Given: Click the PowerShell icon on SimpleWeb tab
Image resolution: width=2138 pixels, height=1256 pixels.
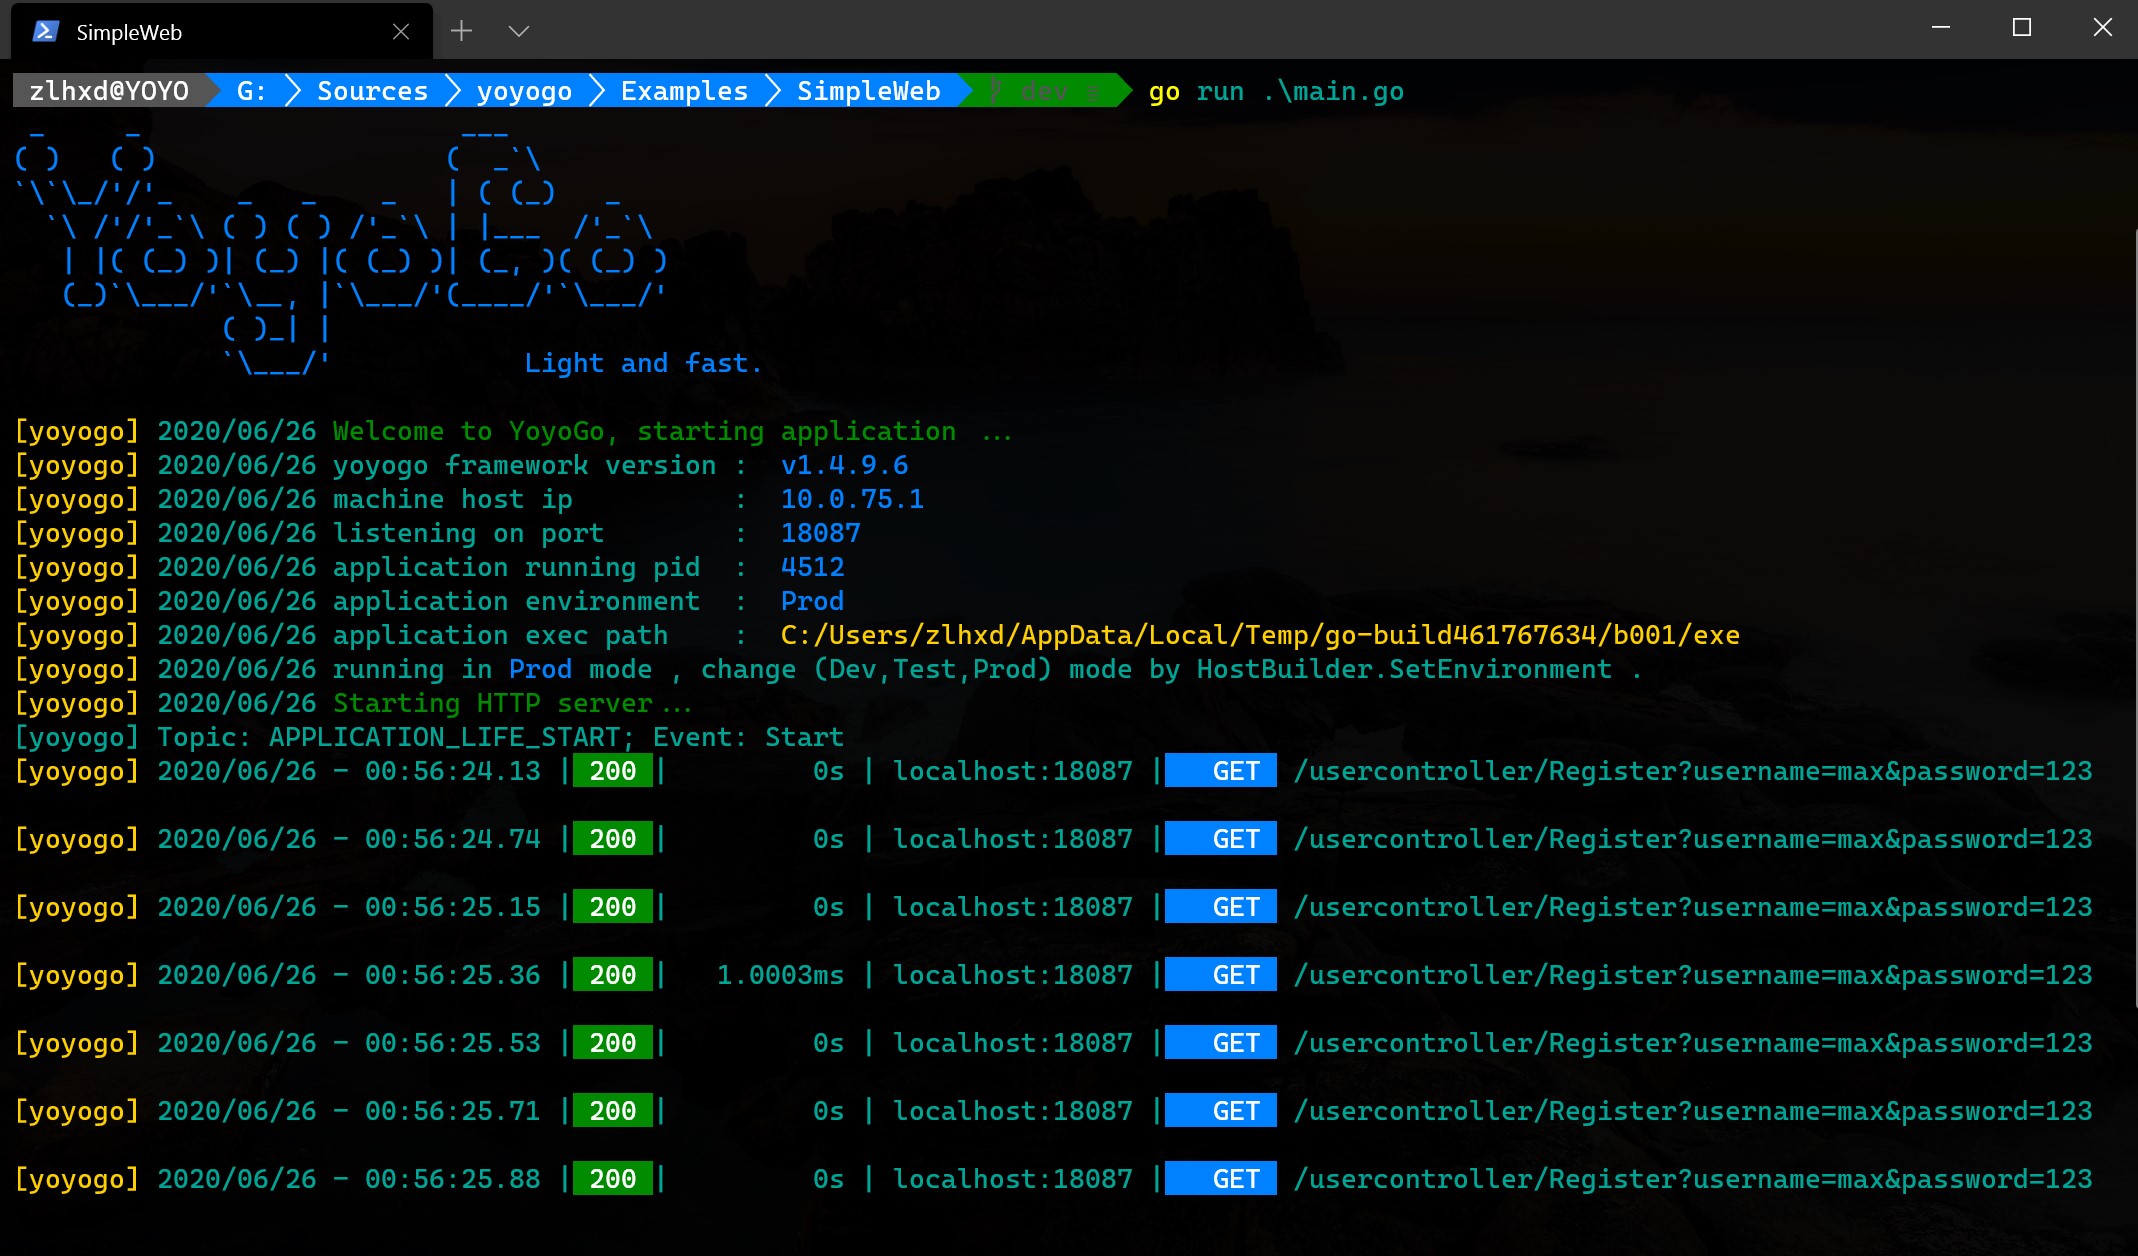Looking at the screenshot, I should pos(45,32).
